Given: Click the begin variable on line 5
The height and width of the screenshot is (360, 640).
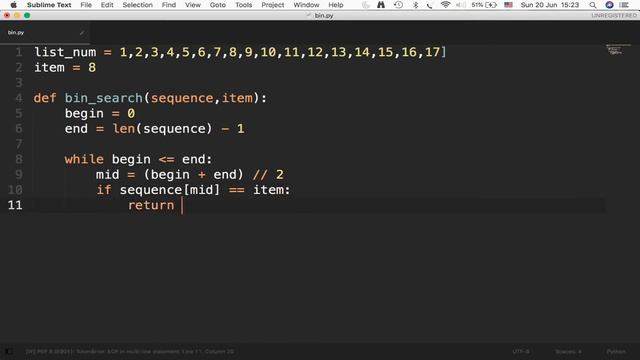Looking at the screenshot, I should [x=84, y=113].
